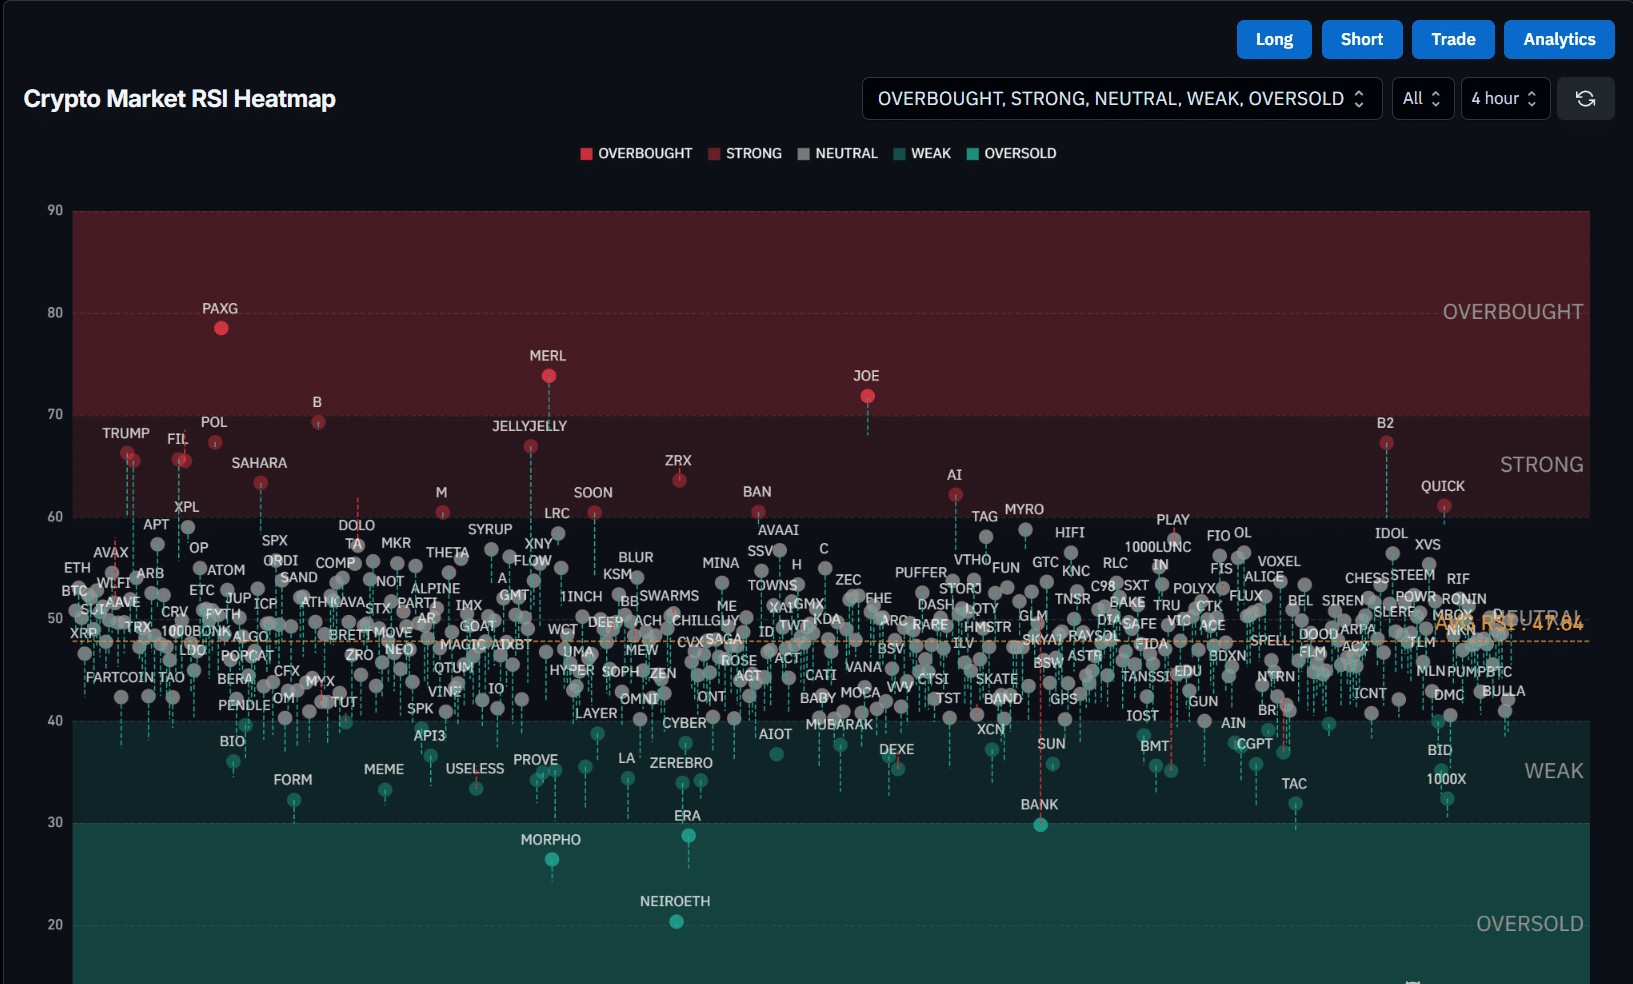Click the refresh icon button
Viewport: 1633px width, 984px height.
click(x=1585, y=98)
